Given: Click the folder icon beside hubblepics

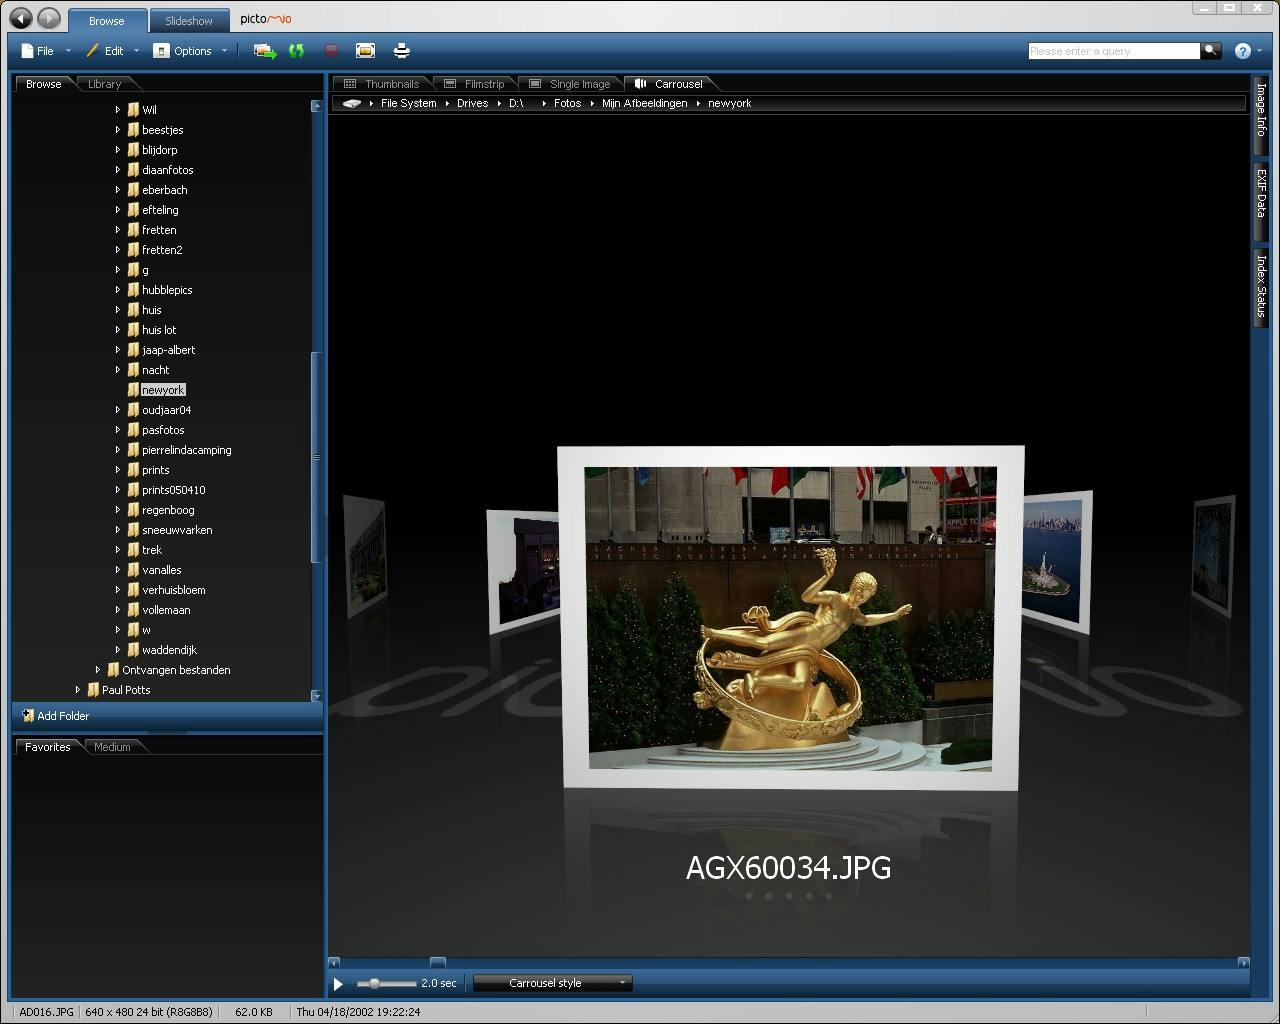Looking at the screenshot, I should (133, 290).
